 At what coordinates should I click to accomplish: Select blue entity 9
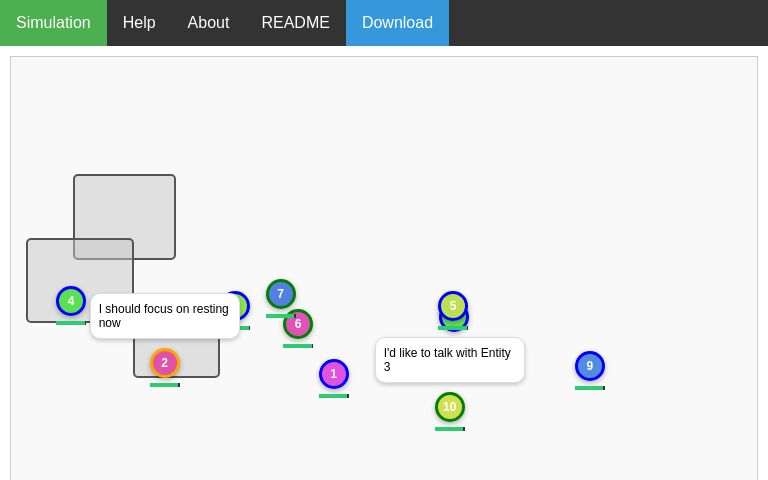tap(590, 366)
